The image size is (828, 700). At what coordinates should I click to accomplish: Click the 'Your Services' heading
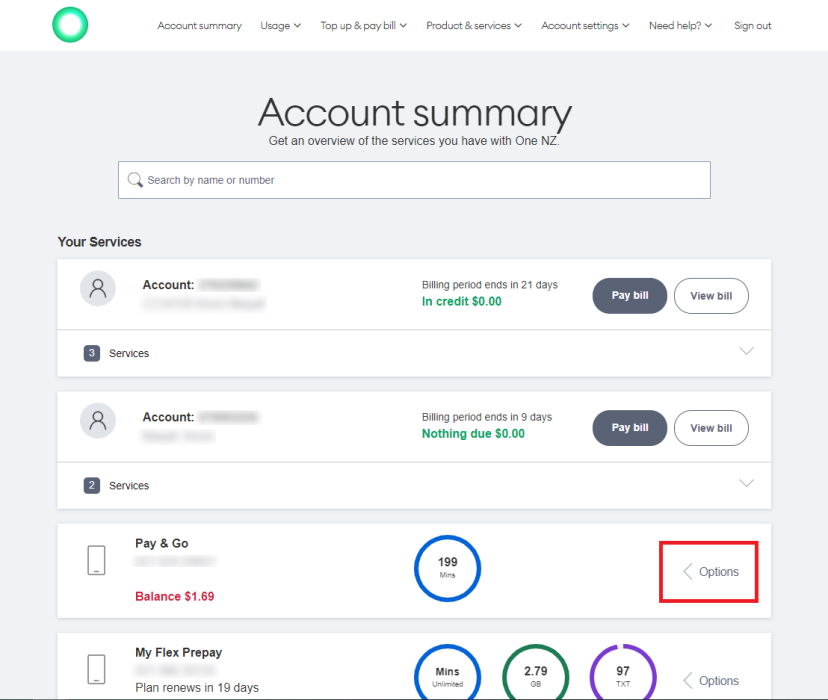99,242
